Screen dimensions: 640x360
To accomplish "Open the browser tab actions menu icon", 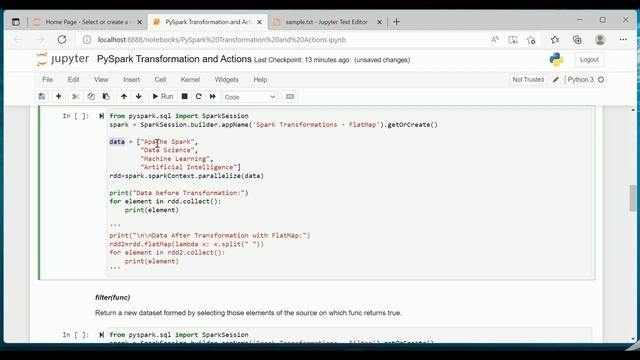I will coord(16,22).
